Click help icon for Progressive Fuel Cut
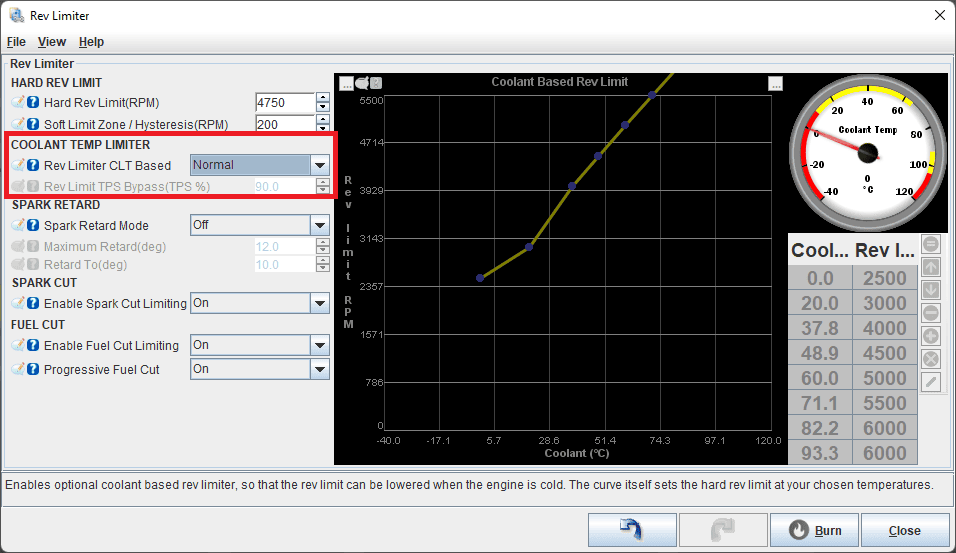Screen dimensions: 956x553 pyautogui.click(x=34, y=369)
